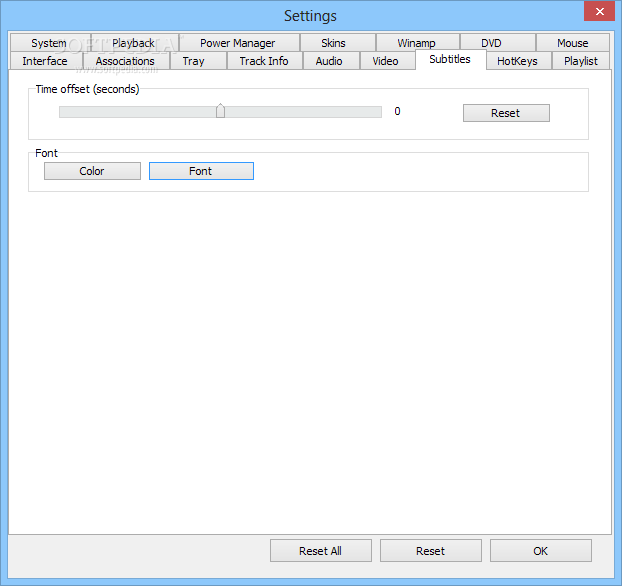Open the Track Info tab

[x=264, y=61]
